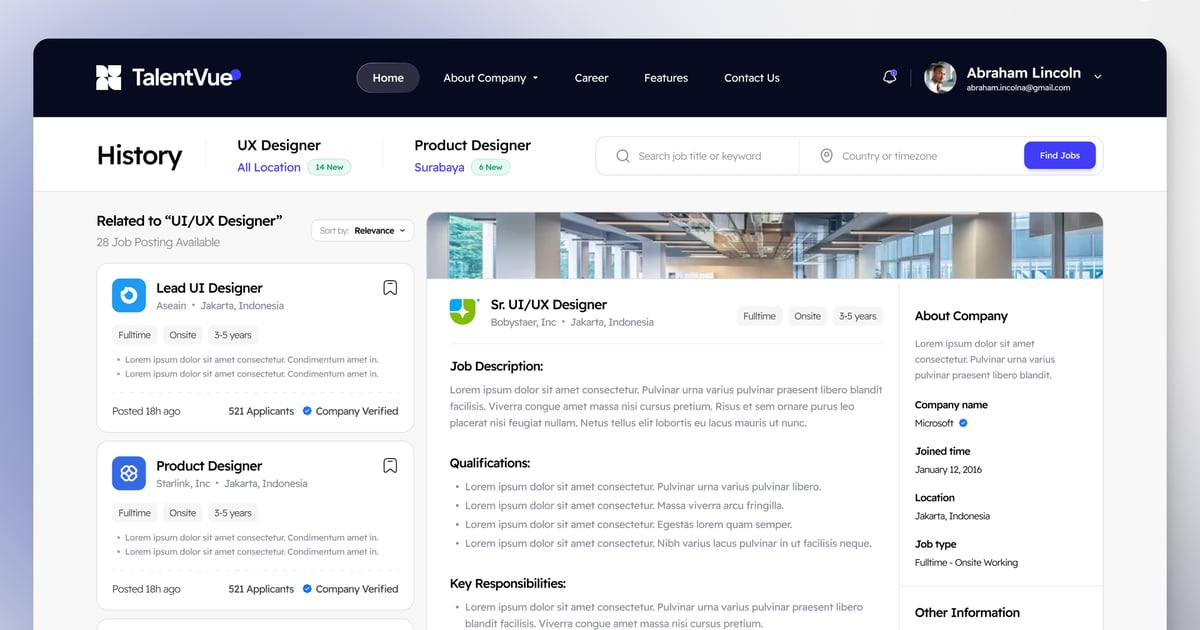The width and height of the screenshot is (1200, 630).
Task: Click the location pin icon
Action: tap(826, 156)
